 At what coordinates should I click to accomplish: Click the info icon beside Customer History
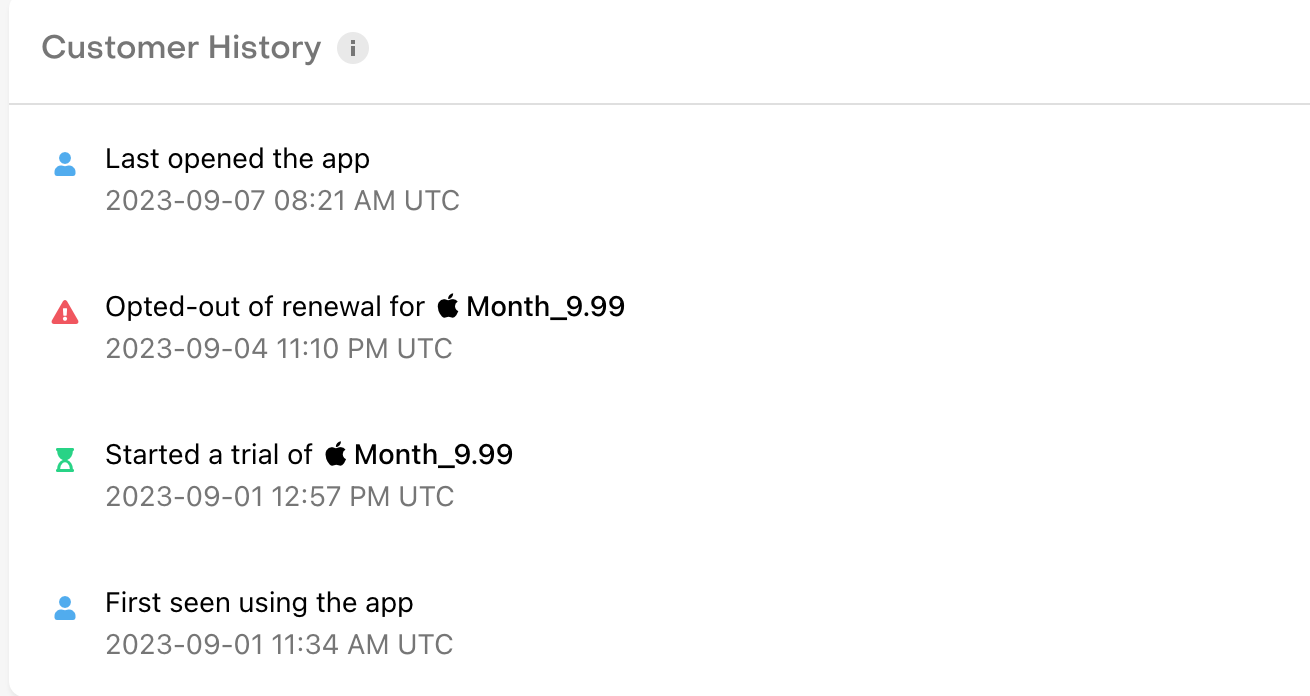(353, 48)
